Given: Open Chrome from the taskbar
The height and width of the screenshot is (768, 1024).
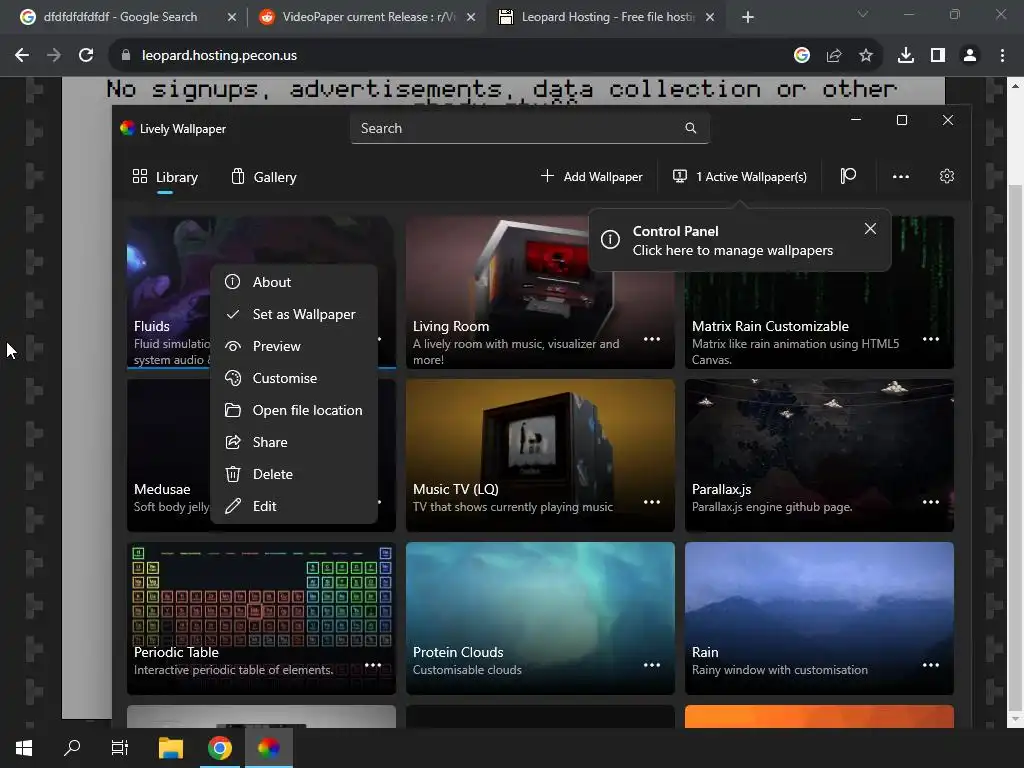Looking at the screenshot, I should pyautogui.click(x=220, y=748).
